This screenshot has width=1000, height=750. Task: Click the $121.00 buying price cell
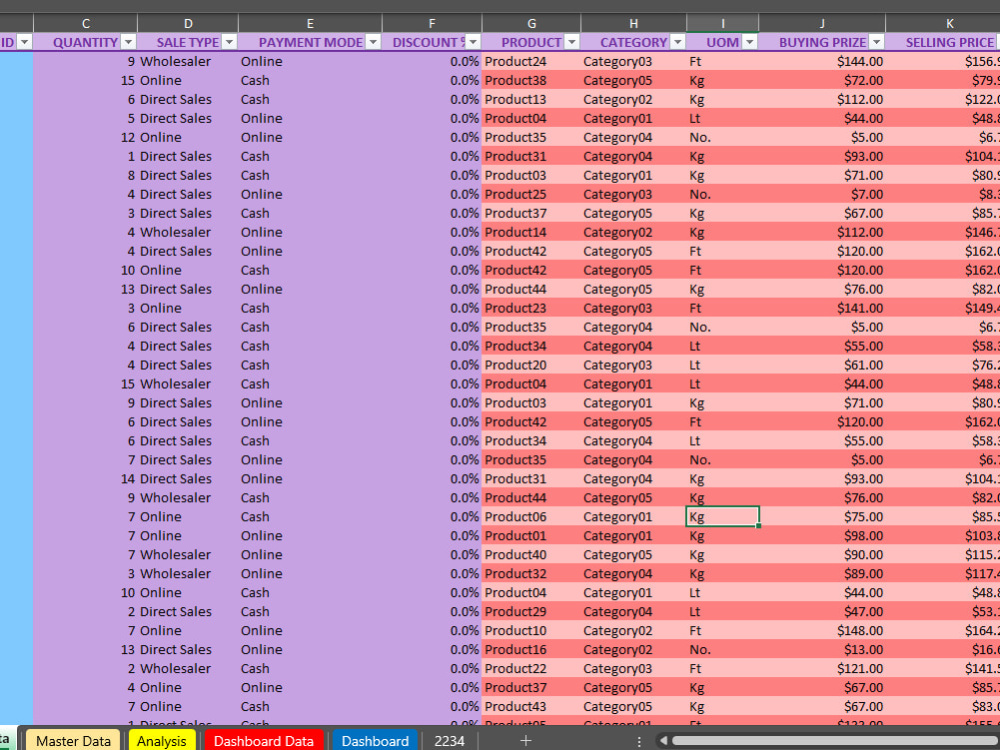[822, 668]
